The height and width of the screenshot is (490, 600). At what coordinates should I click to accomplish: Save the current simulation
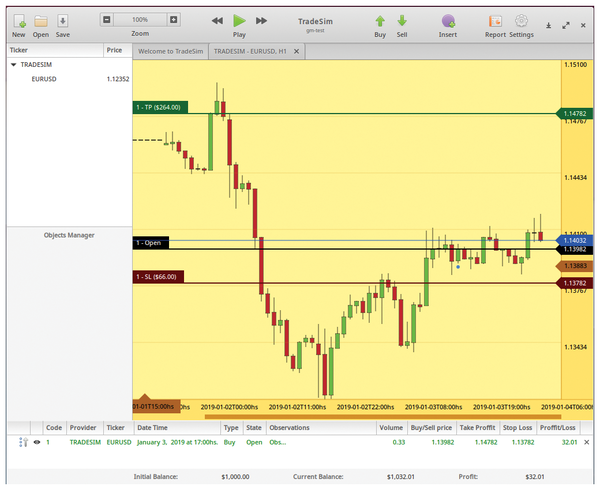62,26
